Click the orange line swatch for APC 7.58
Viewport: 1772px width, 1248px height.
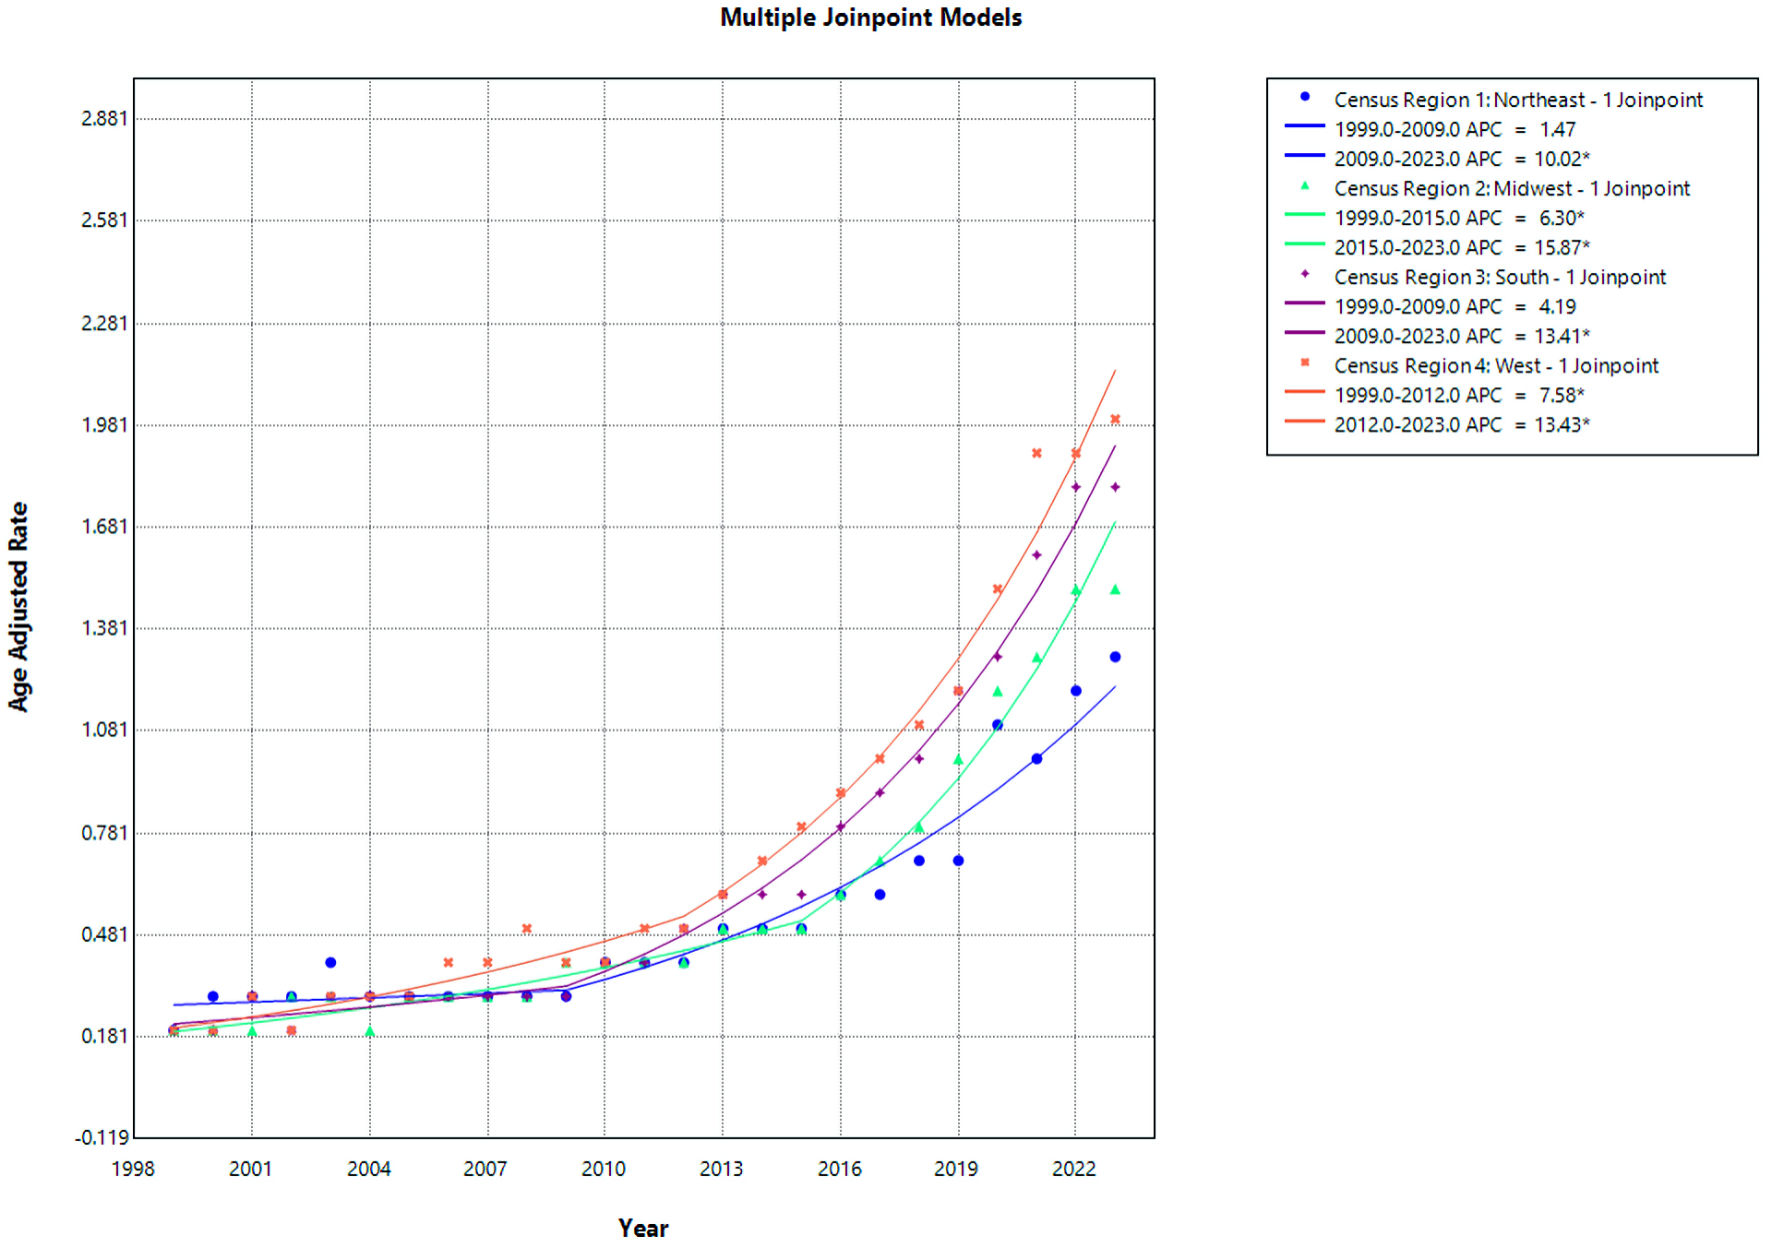[x=1304, y=393]
